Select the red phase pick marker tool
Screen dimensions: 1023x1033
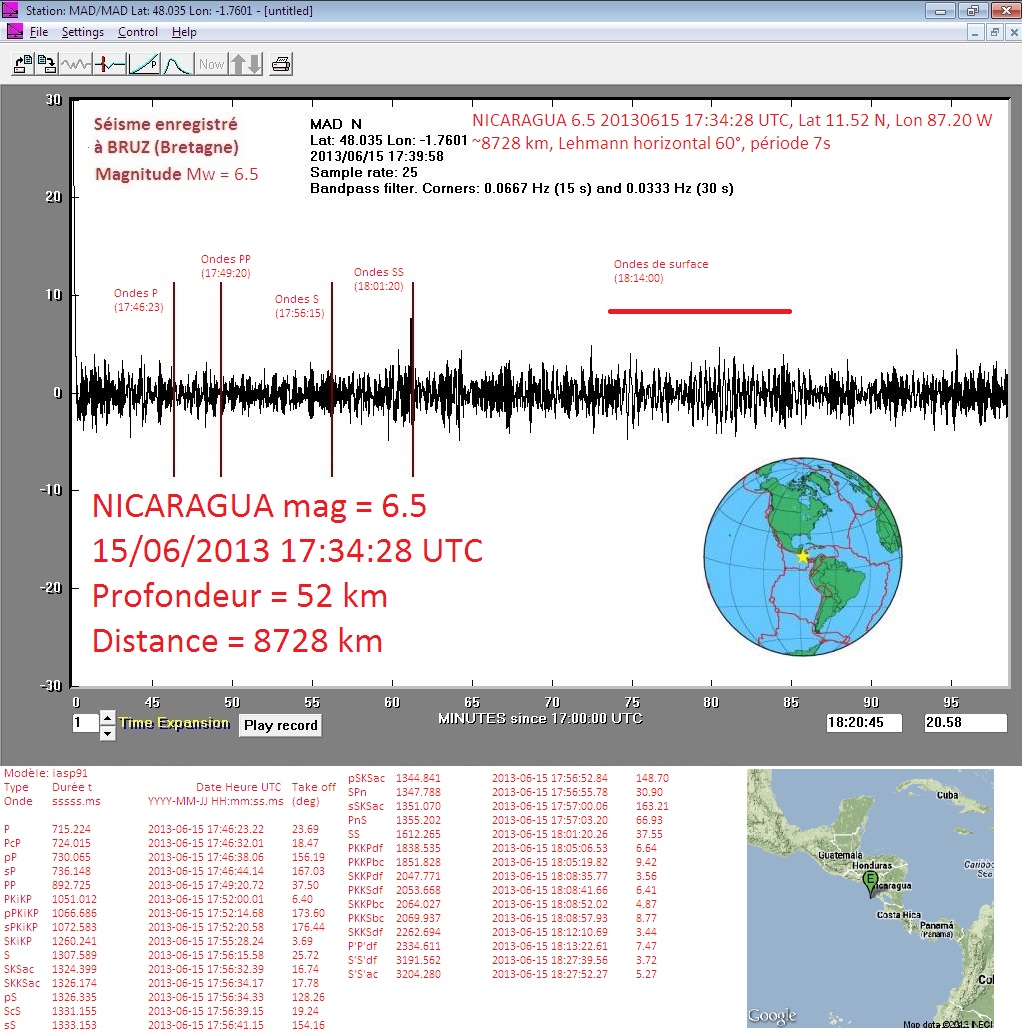tap(110, 64)
